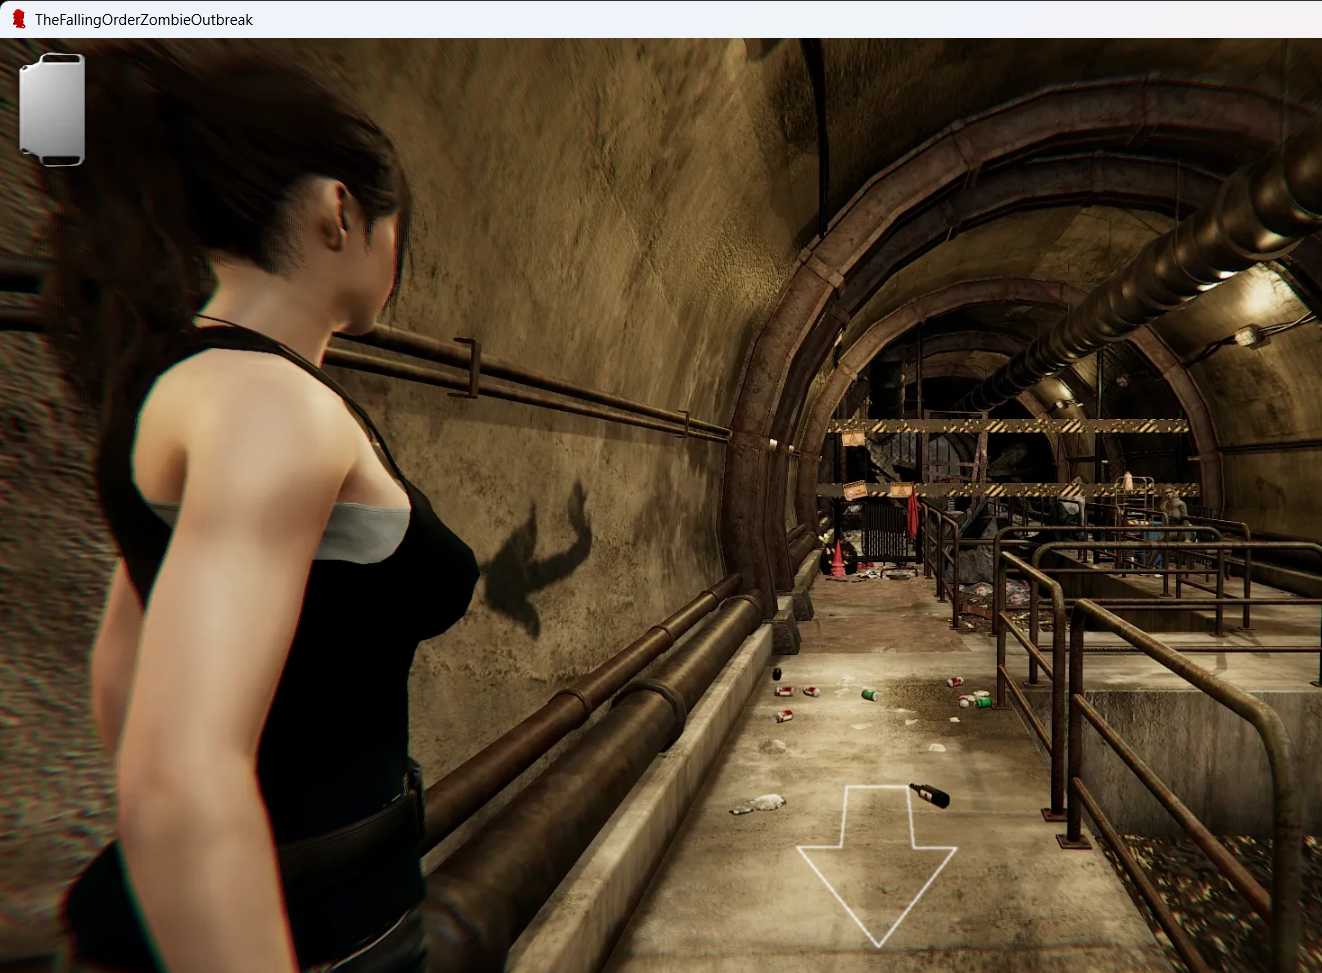Click the dark glass bottle on the floor
This screenshot has width=1322, height=973.
[929, 795]
